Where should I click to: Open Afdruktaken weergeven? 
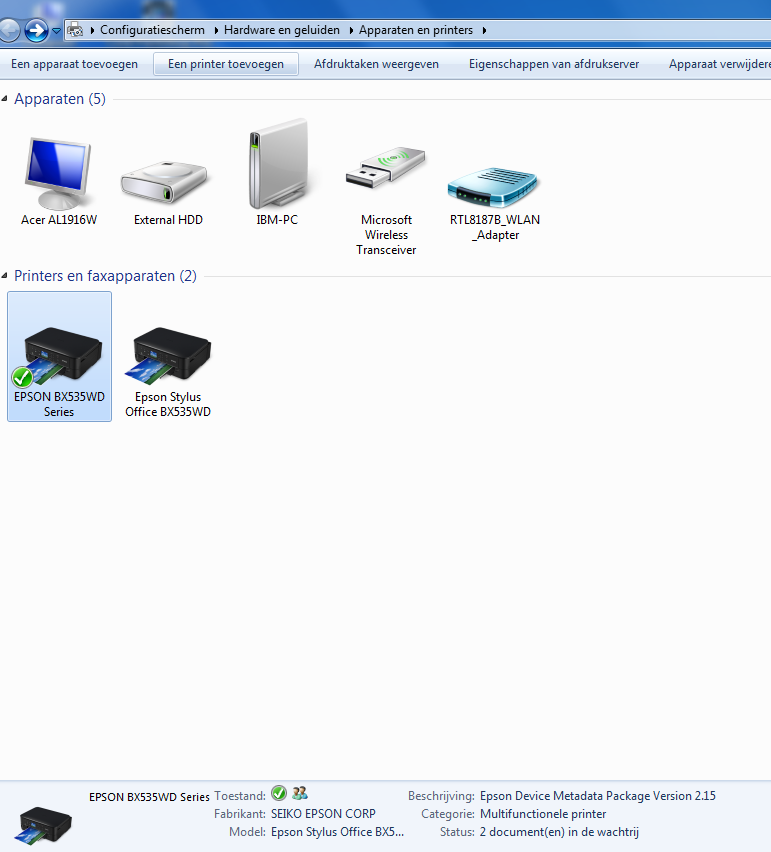[x=376, y=64]
